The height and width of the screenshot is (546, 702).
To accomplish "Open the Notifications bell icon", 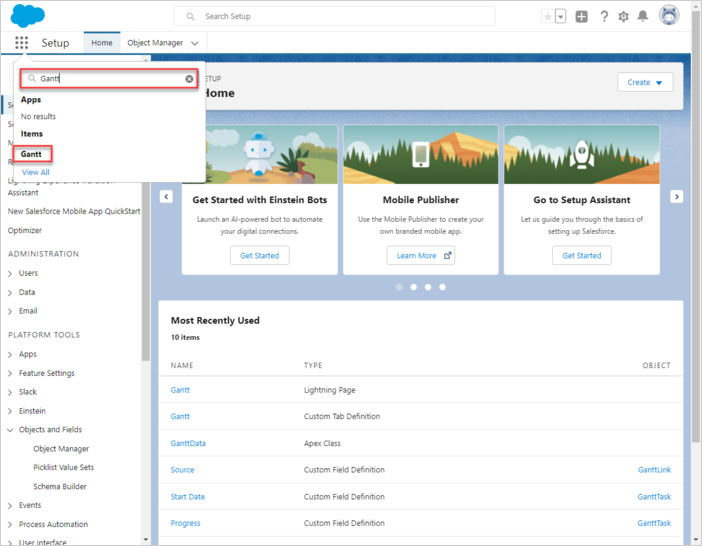I will (x=643, y=17).
